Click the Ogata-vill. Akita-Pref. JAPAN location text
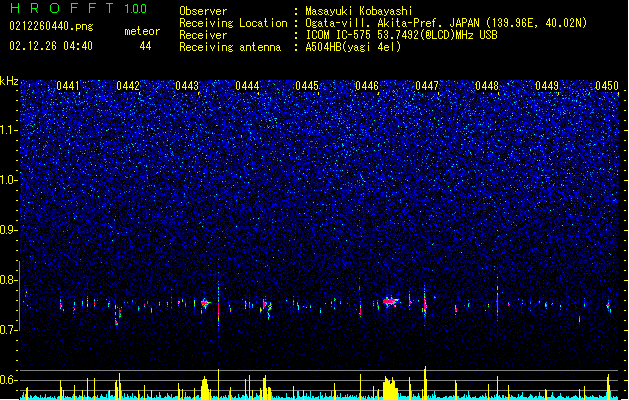Screen dimensions: 629x400 click(x=446, y=23)
